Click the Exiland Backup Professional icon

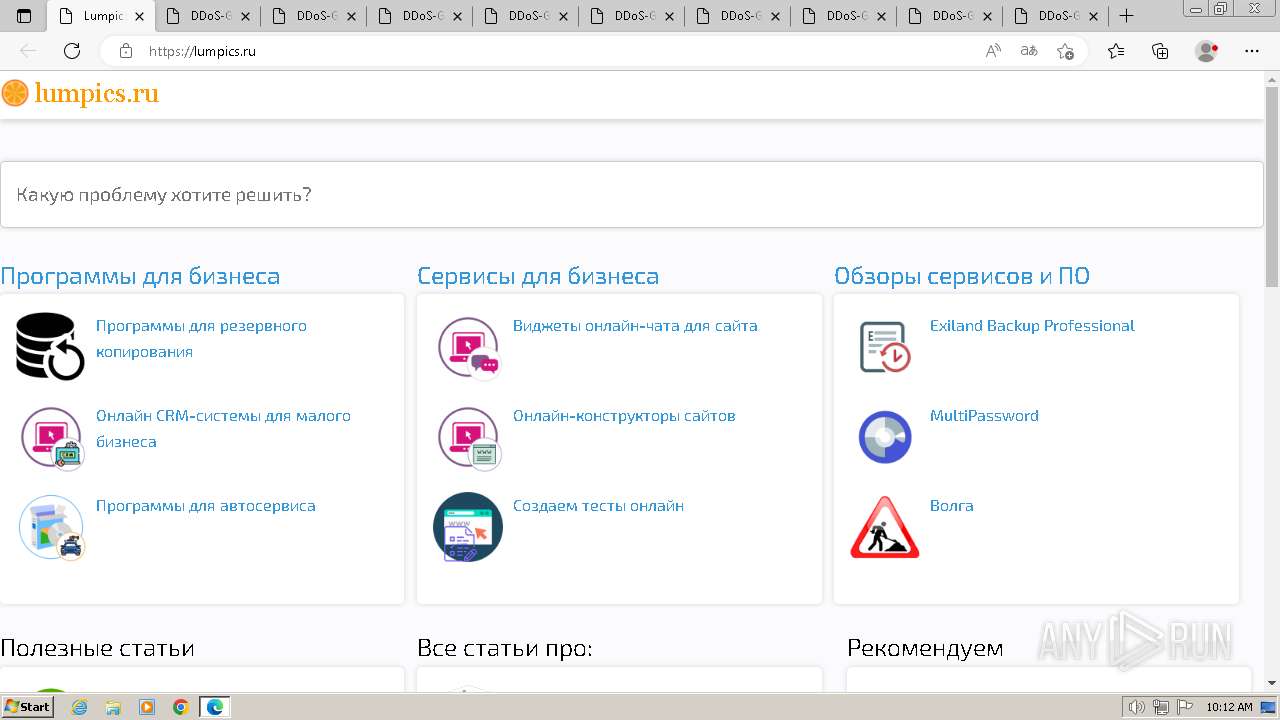click(885, 347)
